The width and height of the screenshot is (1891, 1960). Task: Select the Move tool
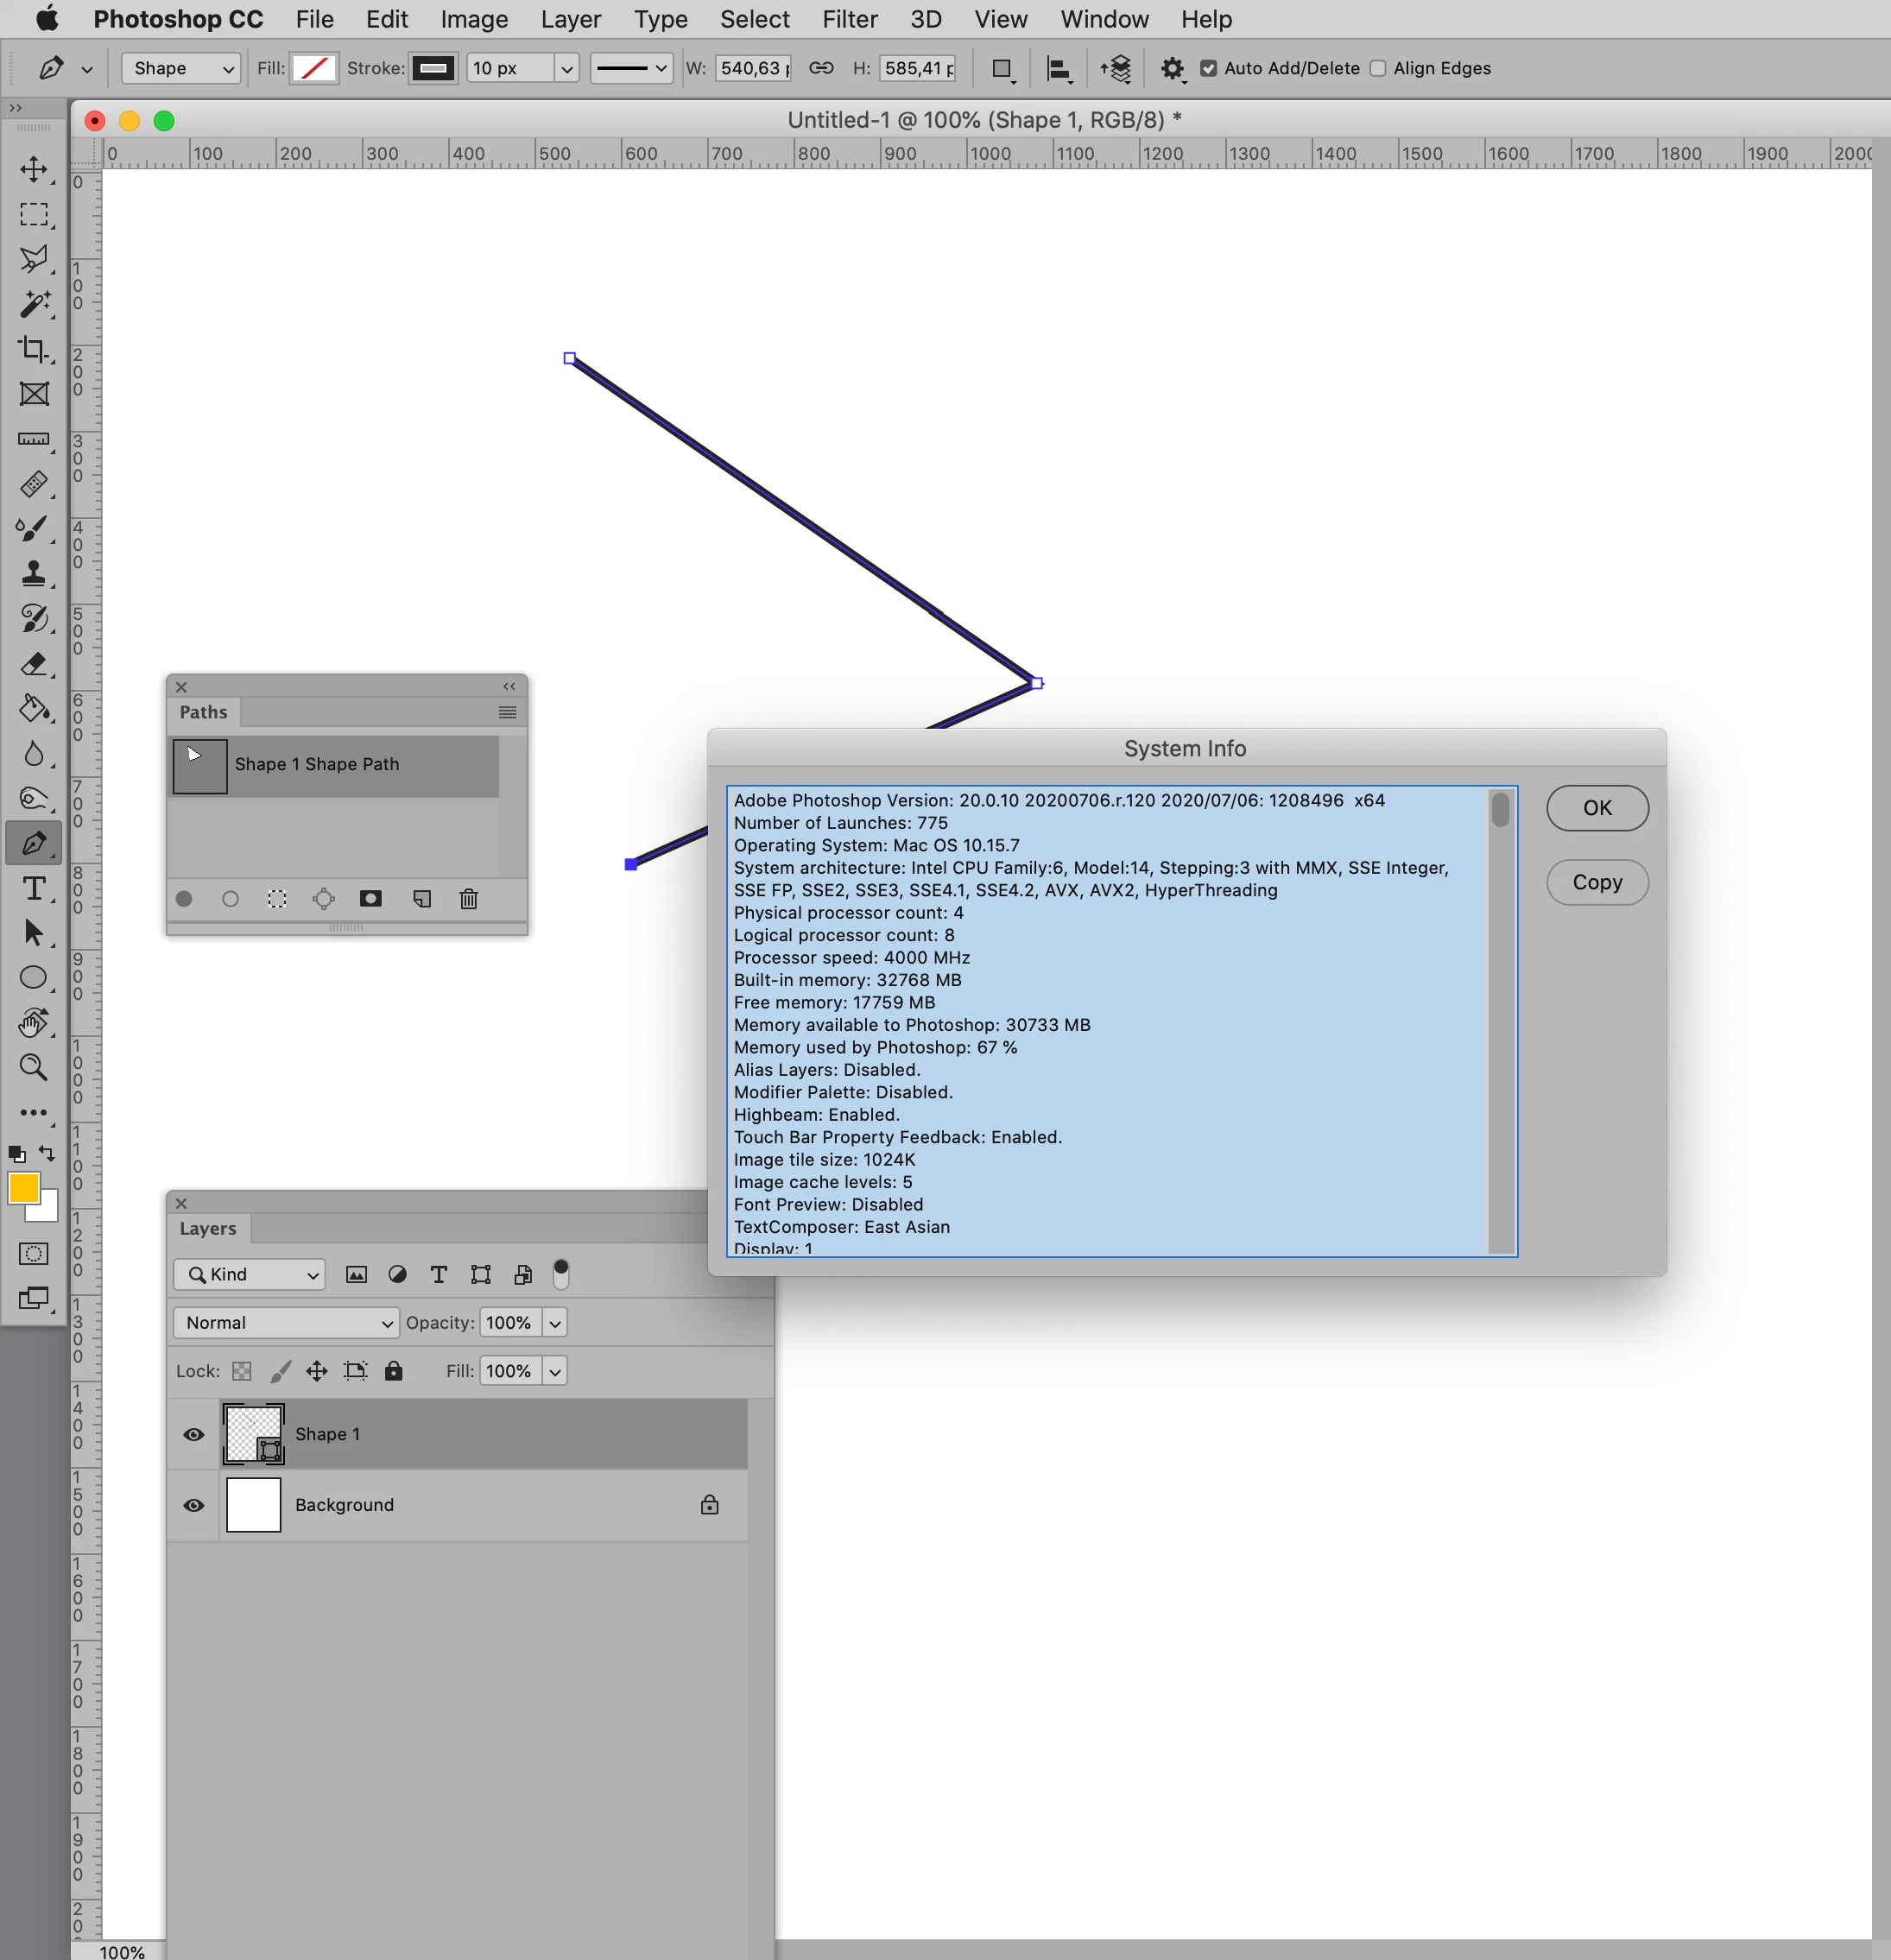point(34,169)
